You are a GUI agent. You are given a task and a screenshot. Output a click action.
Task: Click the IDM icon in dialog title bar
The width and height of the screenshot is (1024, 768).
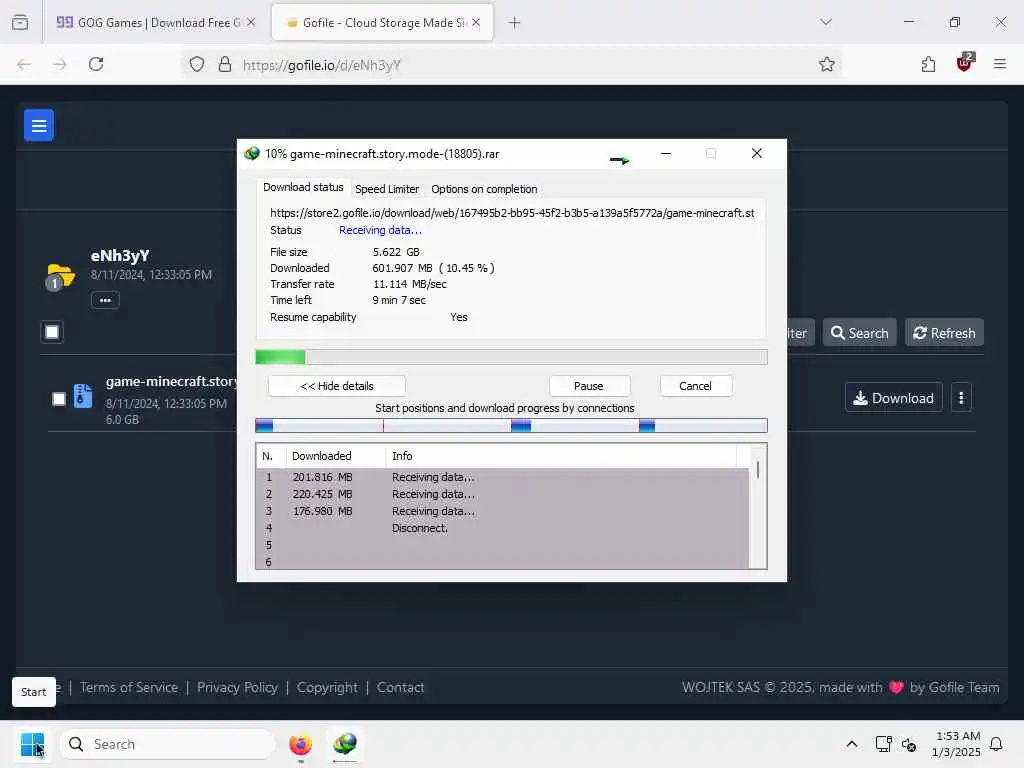(x=252, y=154)
